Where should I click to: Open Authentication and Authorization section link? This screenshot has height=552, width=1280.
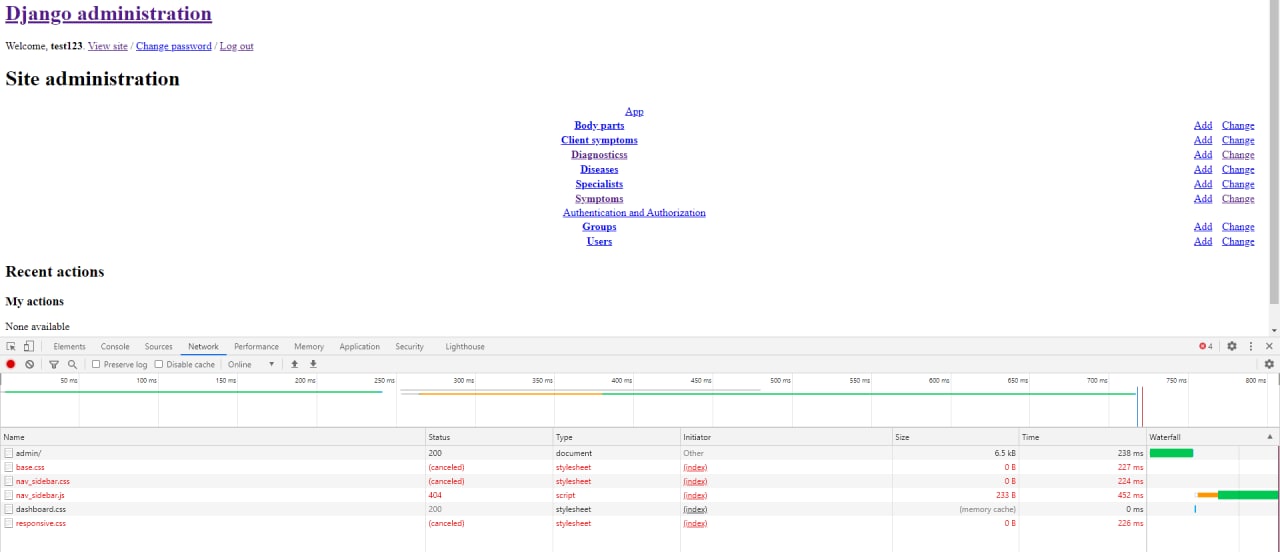pos(634,212)
